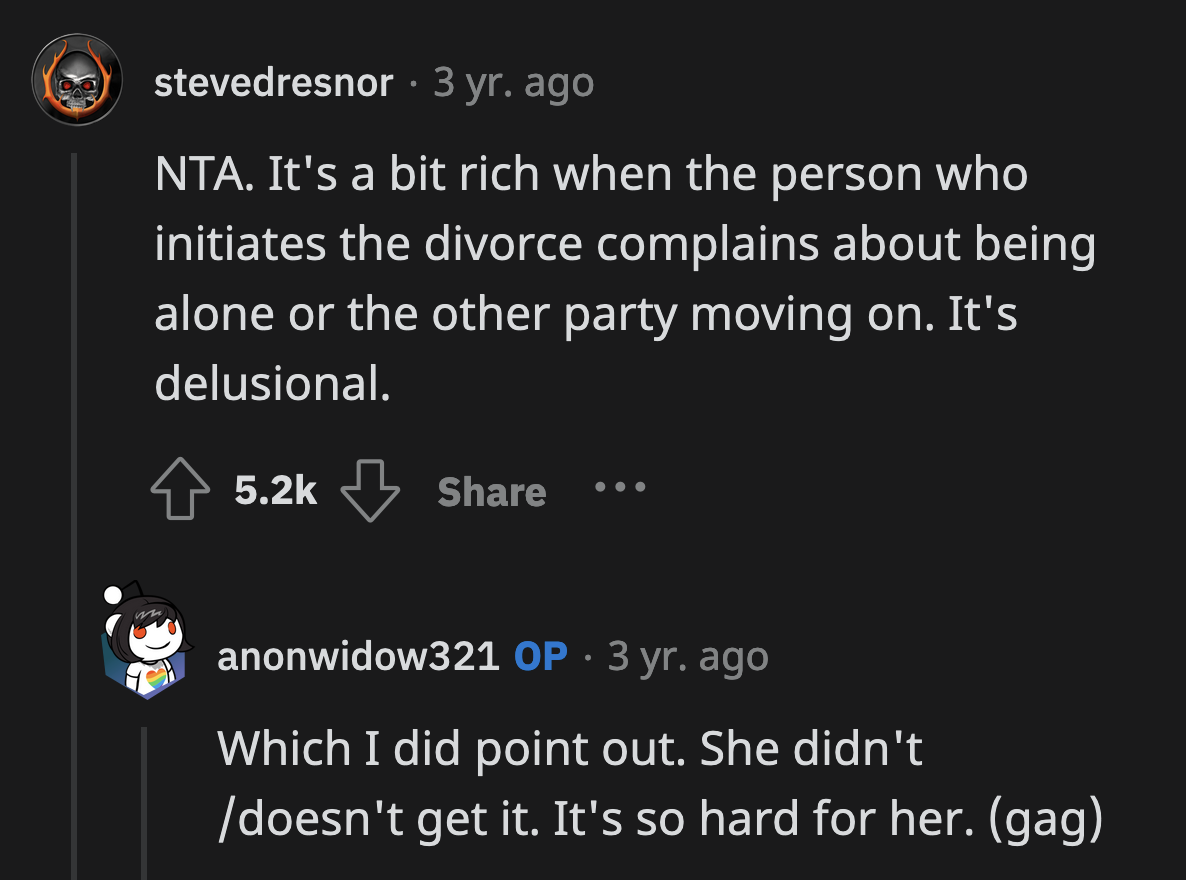Open stevedresnor's user profile link

[272, 84]
